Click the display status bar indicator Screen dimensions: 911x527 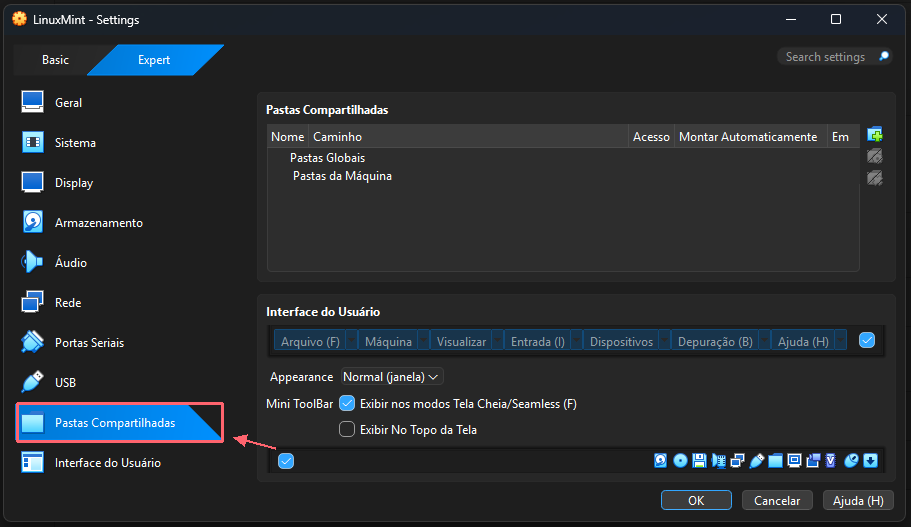pyautogui.click(x=794, y=461)
